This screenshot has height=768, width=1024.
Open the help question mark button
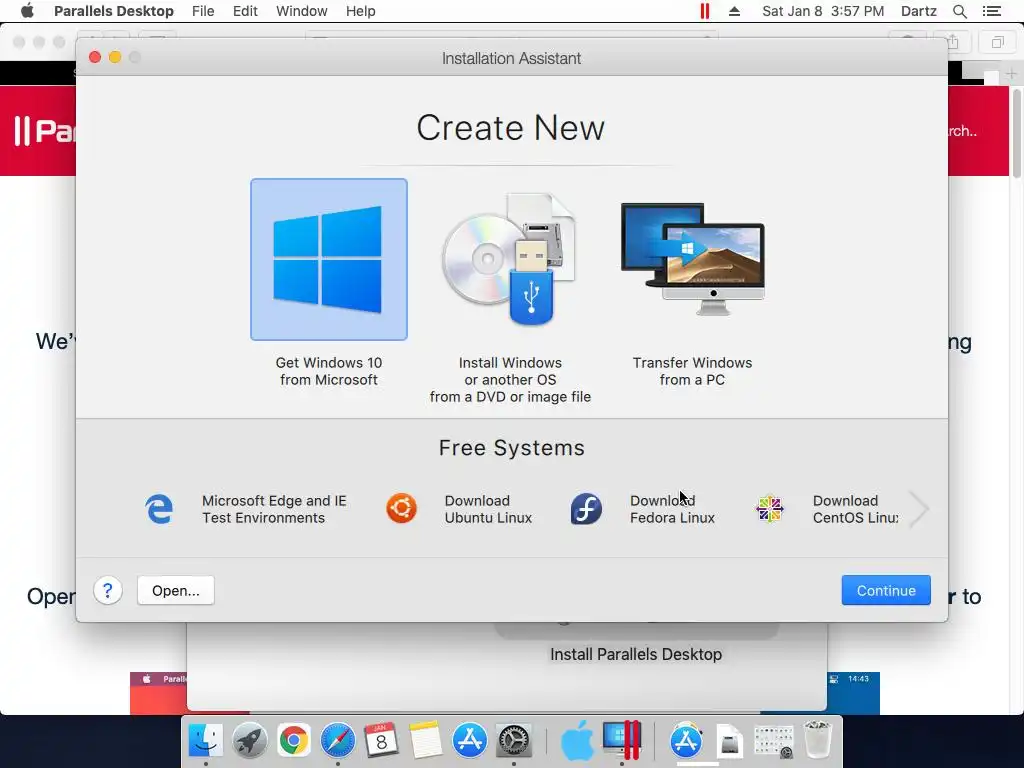point(108,590)
